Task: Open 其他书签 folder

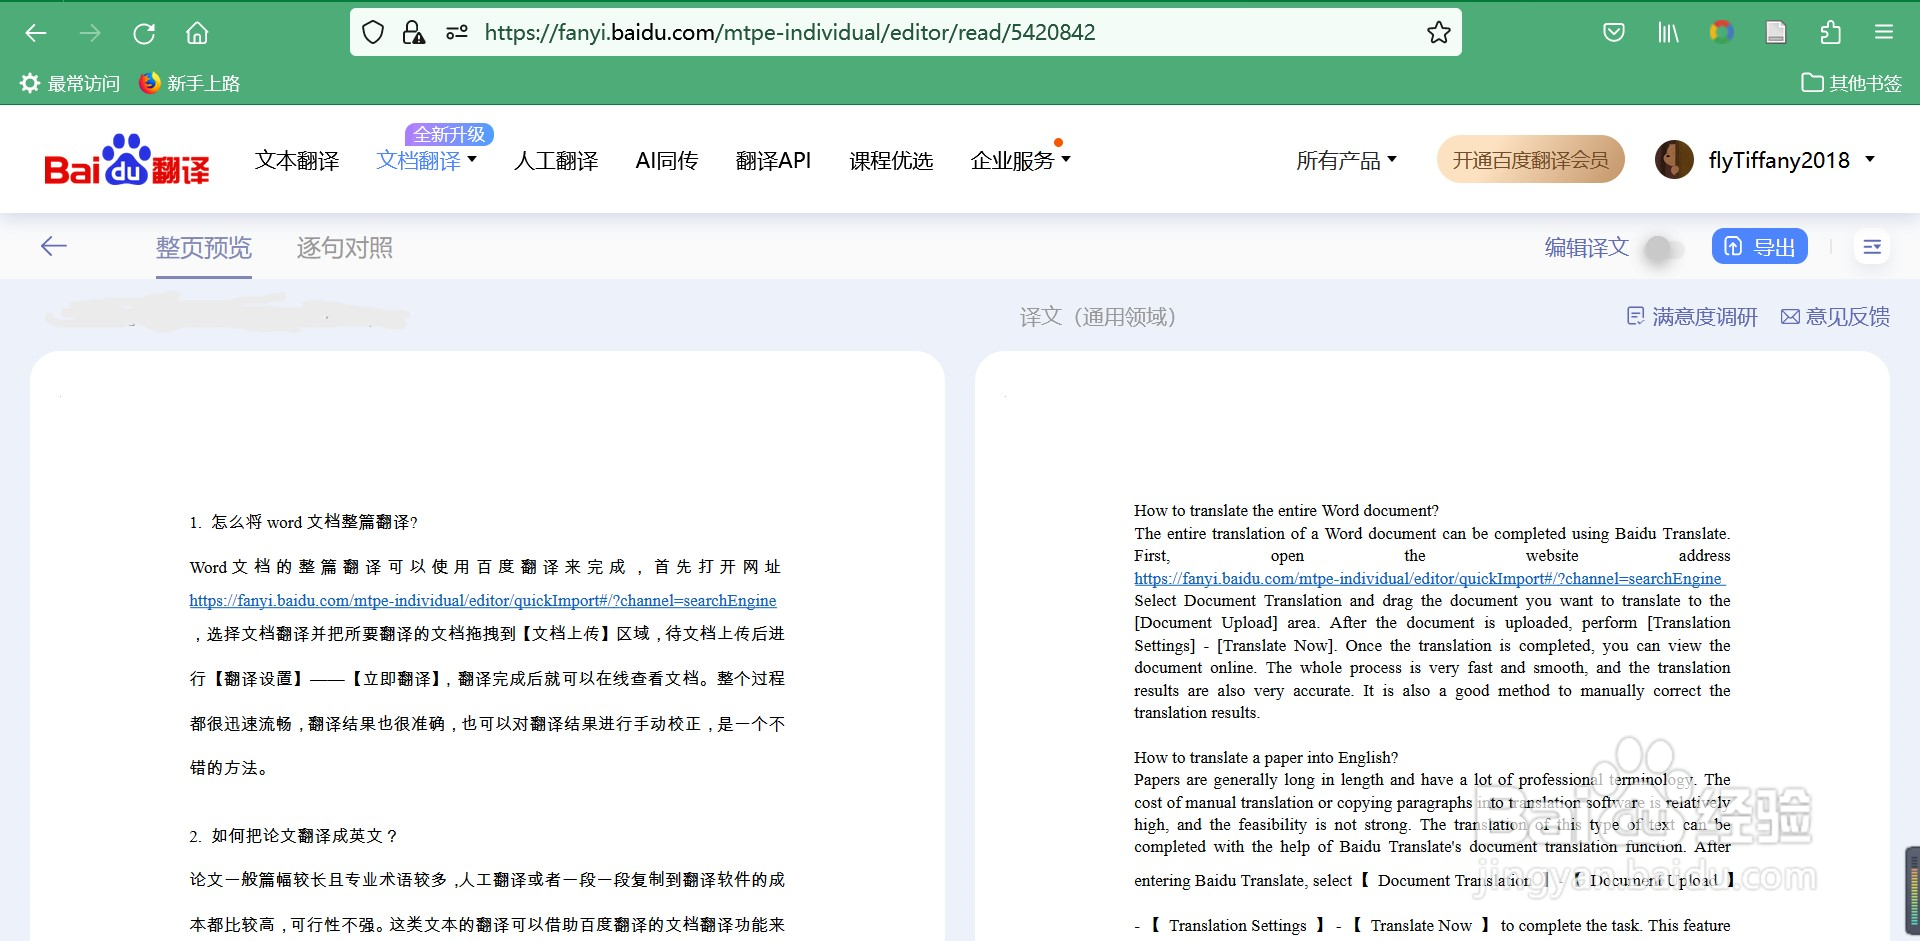Action: [x=1851, y=83]
